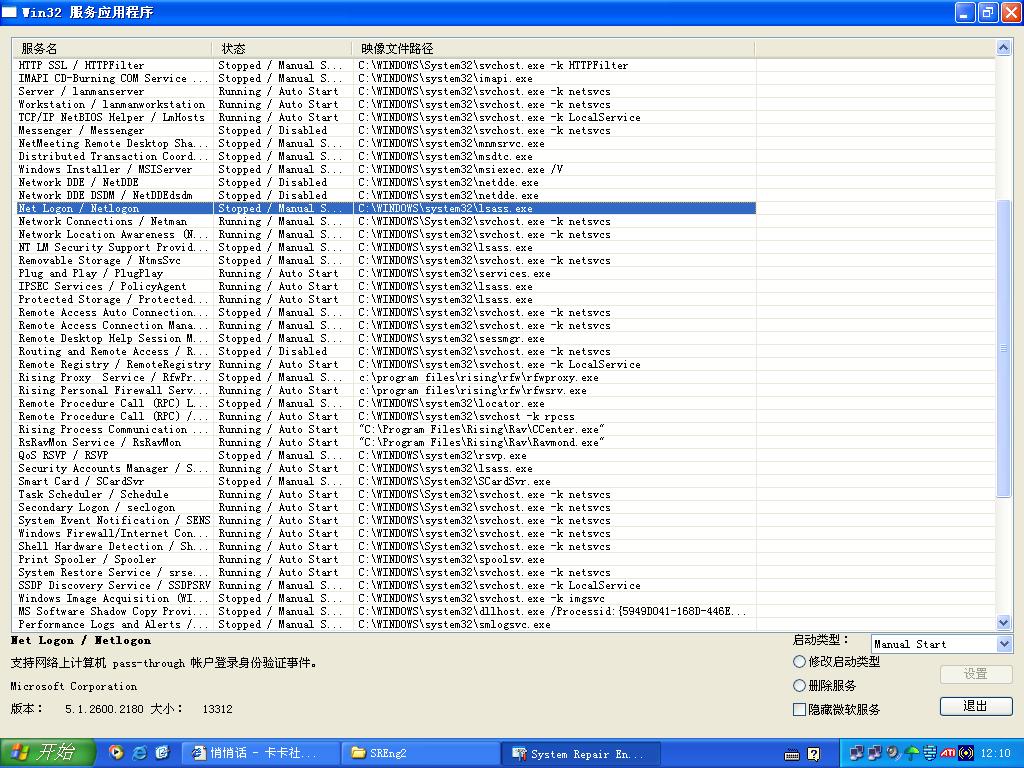Select the Secondary Logon / seclogon row
This screenshot has height=768, width=1024.
coord(385,507)
